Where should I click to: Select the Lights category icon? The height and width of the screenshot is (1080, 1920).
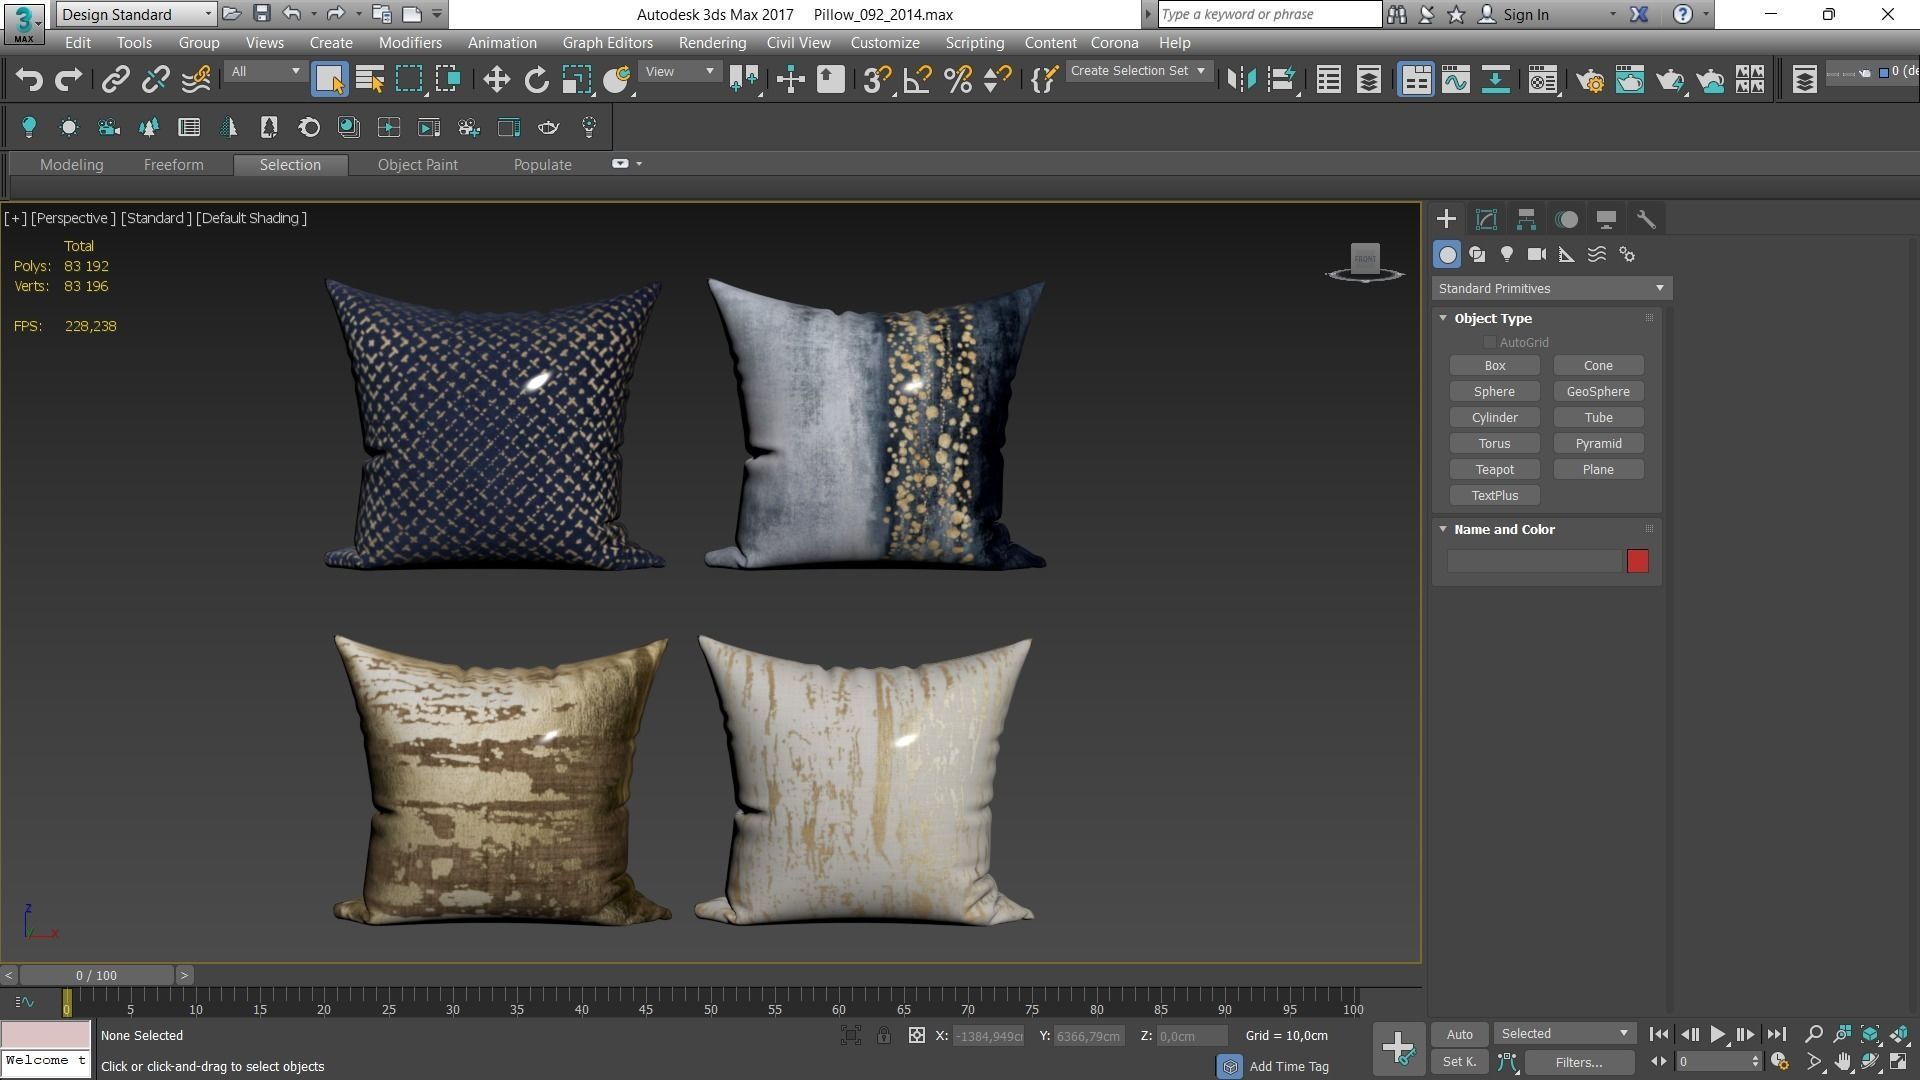click(x=1507, y=255)
